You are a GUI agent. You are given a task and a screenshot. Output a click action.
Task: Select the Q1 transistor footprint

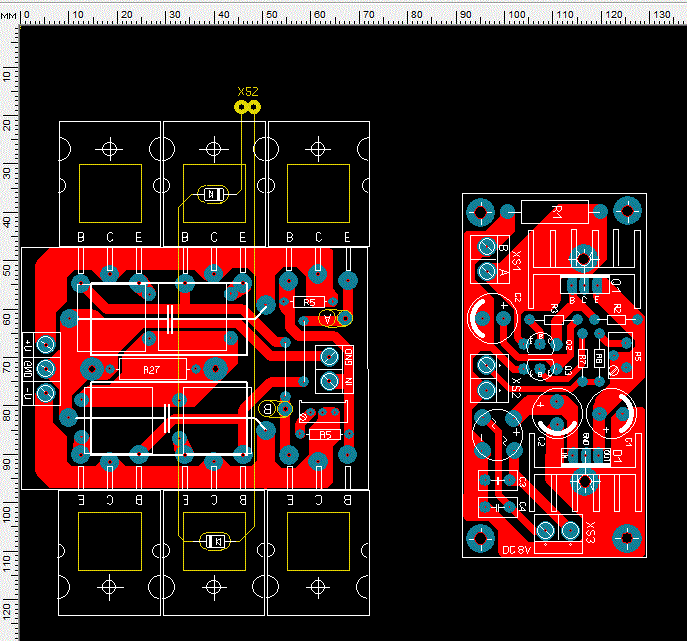pyautogui.click(x=584, y=286)
